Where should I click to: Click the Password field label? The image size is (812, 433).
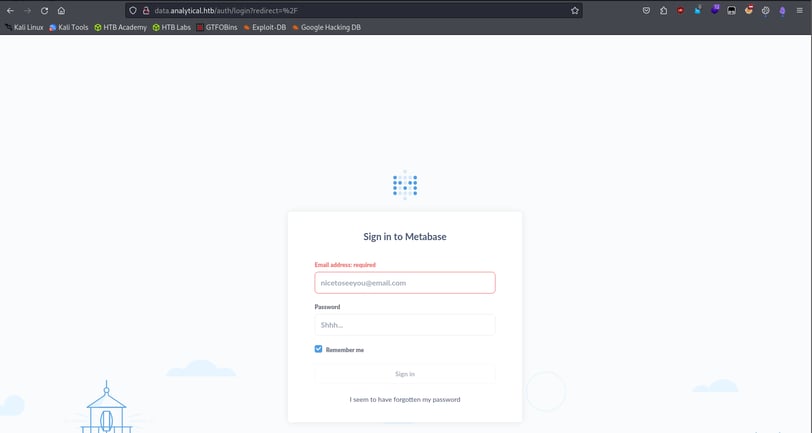coord(327,307)
